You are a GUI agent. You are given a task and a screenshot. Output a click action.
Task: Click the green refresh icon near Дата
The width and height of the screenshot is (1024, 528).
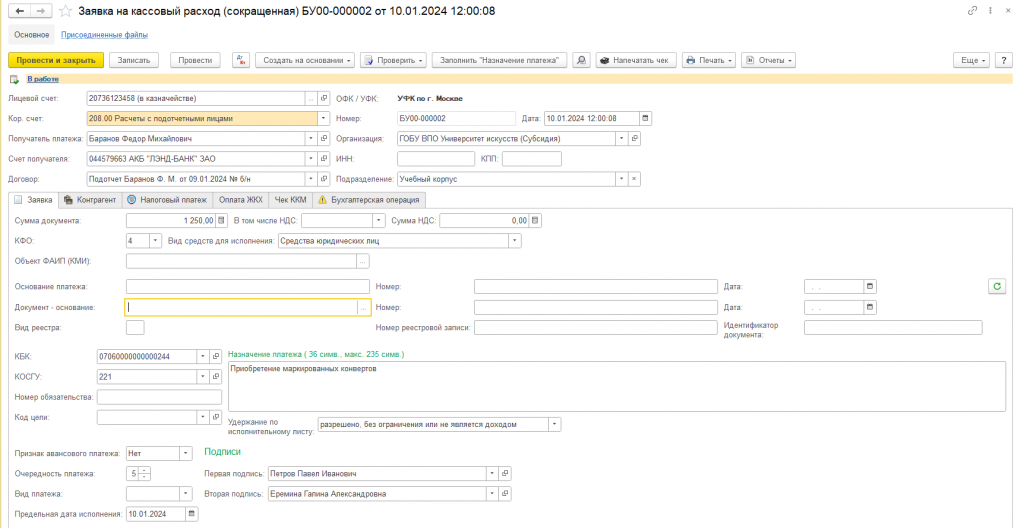(x=997, y=286)
